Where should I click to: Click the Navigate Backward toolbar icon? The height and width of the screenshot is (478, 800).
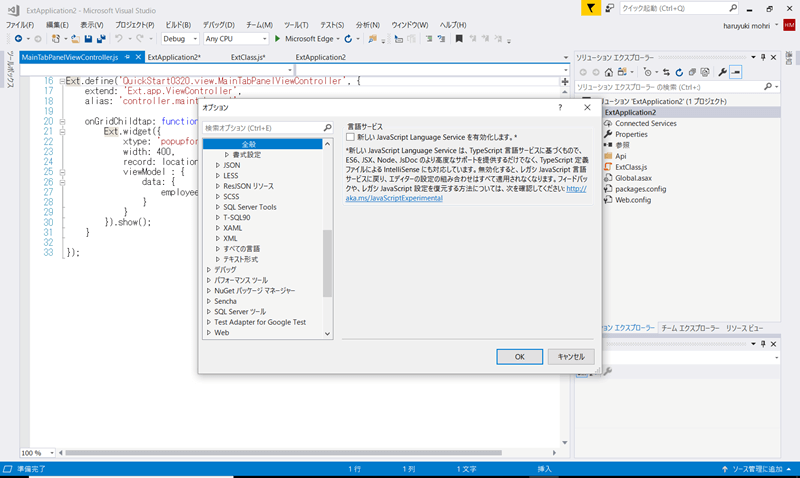18,39
